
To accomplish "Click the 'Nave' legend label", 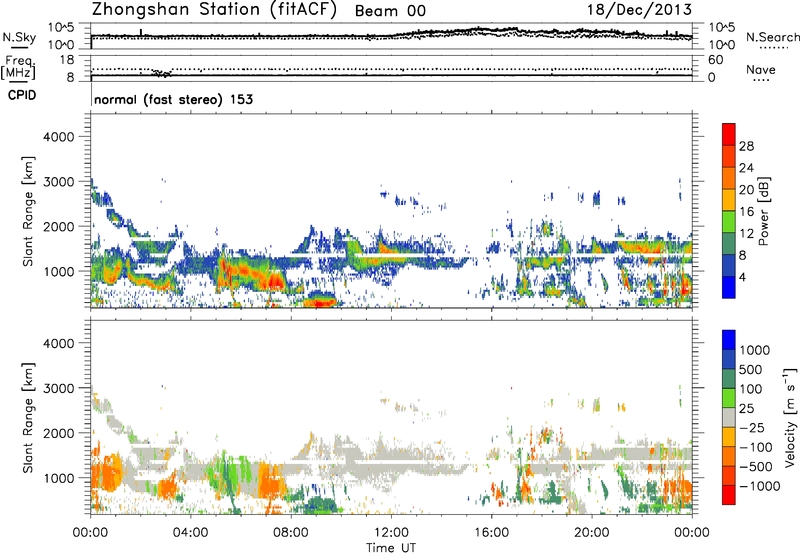I will coord(760,69).
